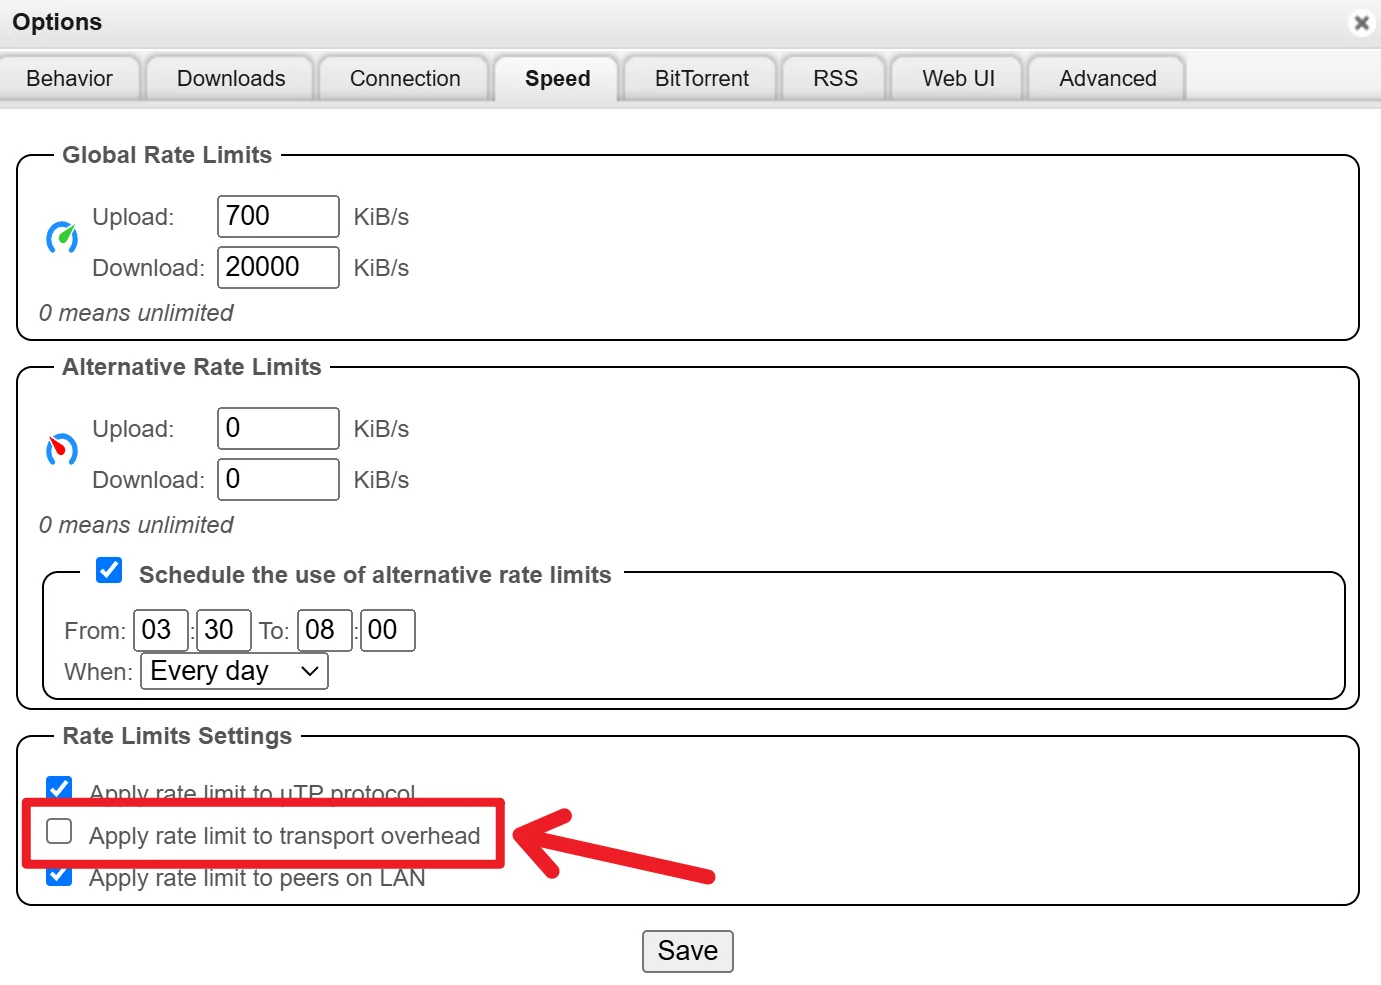
Task: Show the Advanced tab
Action: click(1107, 78)
